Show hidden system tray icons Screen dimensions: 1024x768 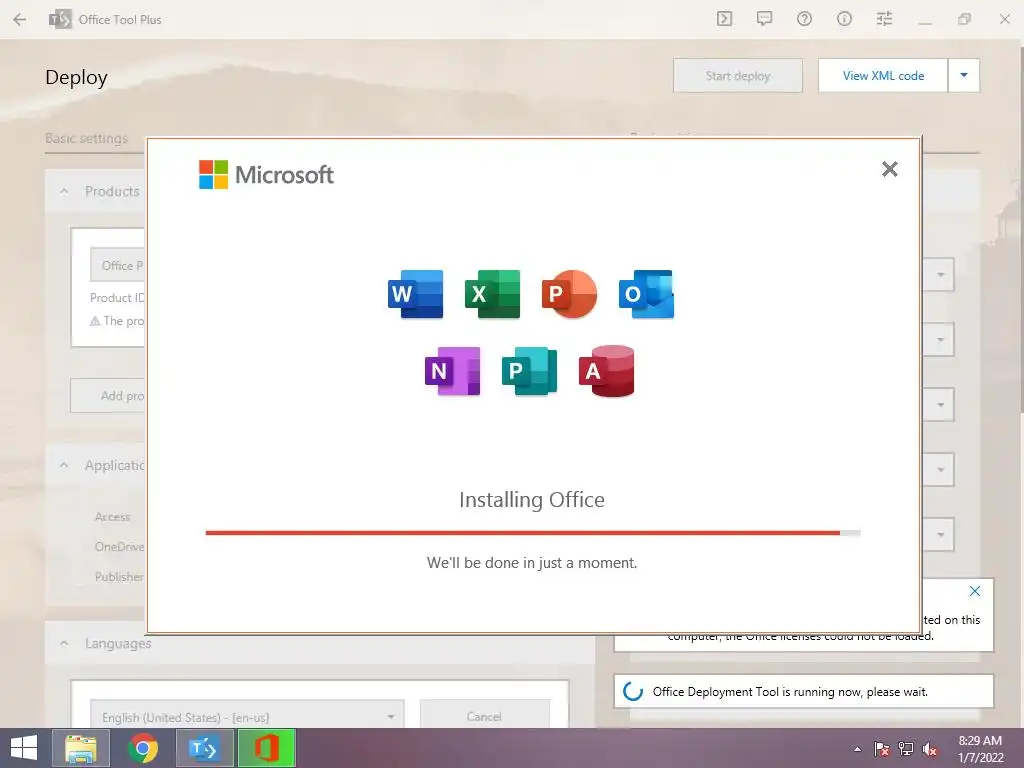point(857,749)
